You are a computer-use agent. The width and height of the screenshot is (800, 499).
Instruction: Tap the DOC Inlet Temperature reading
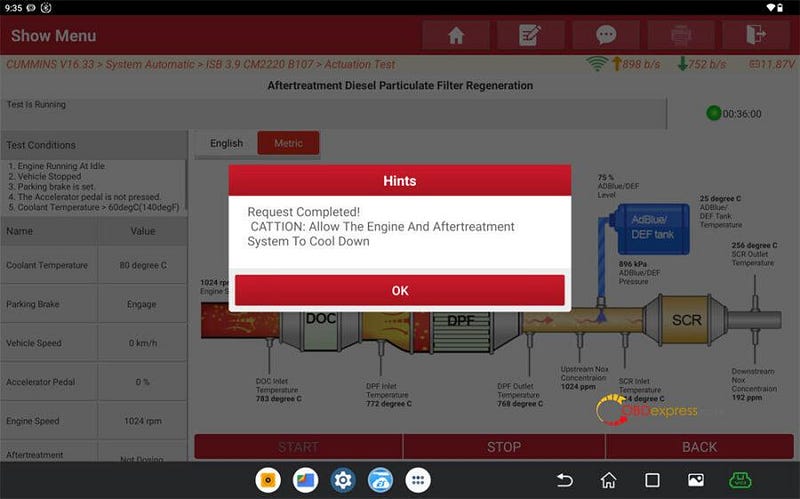tap(279, 390)
